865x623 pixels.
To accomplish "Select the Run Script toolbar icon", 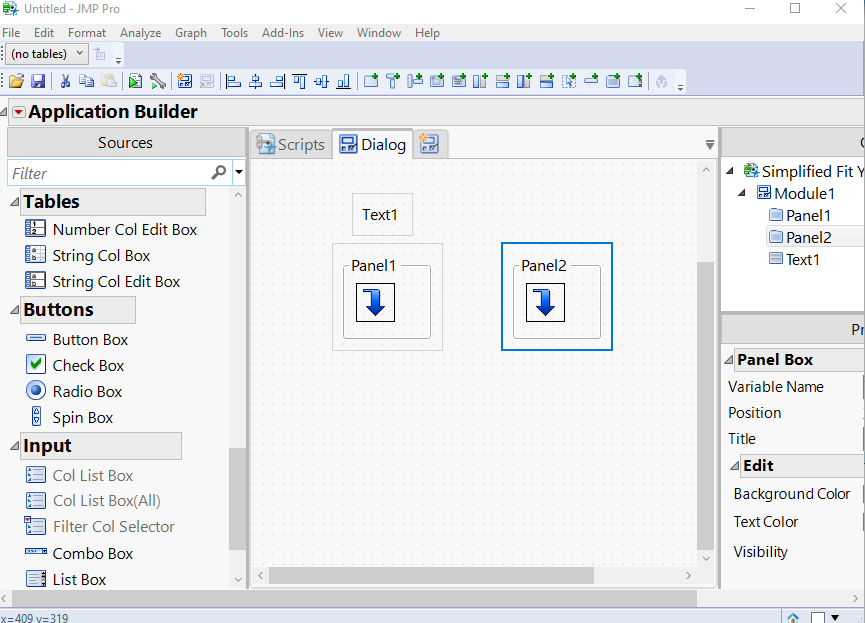I will click(x=135, y=81).
